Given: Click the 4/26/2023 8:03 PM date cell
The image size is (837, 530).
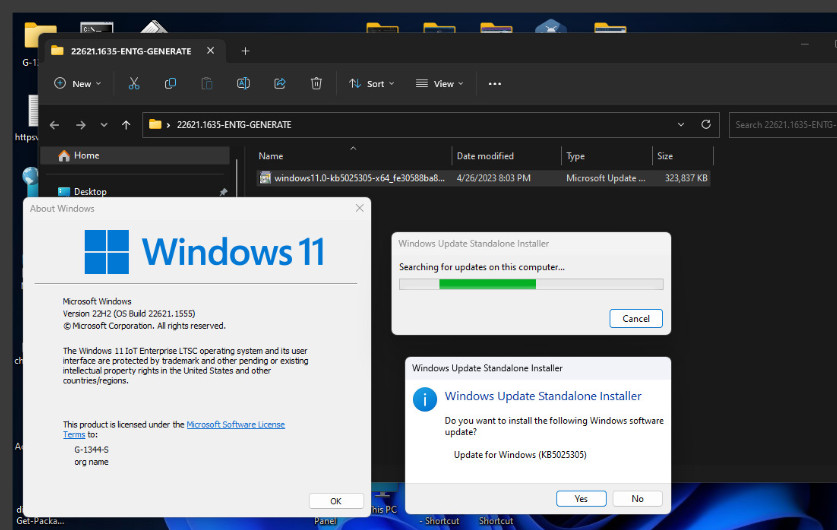Looking at the screenshot, I should [493, 178].
